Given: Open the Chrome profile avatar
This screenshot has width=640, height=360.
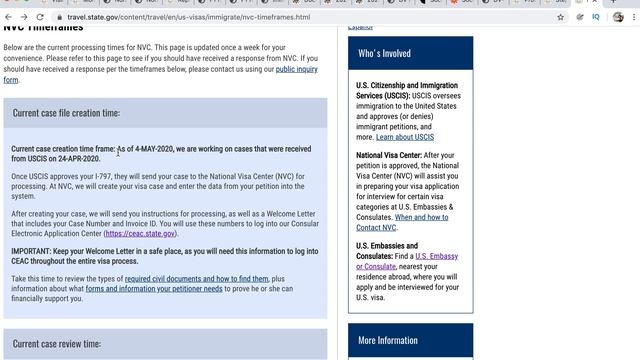Looking at the screenshot, I should [618, 17].
